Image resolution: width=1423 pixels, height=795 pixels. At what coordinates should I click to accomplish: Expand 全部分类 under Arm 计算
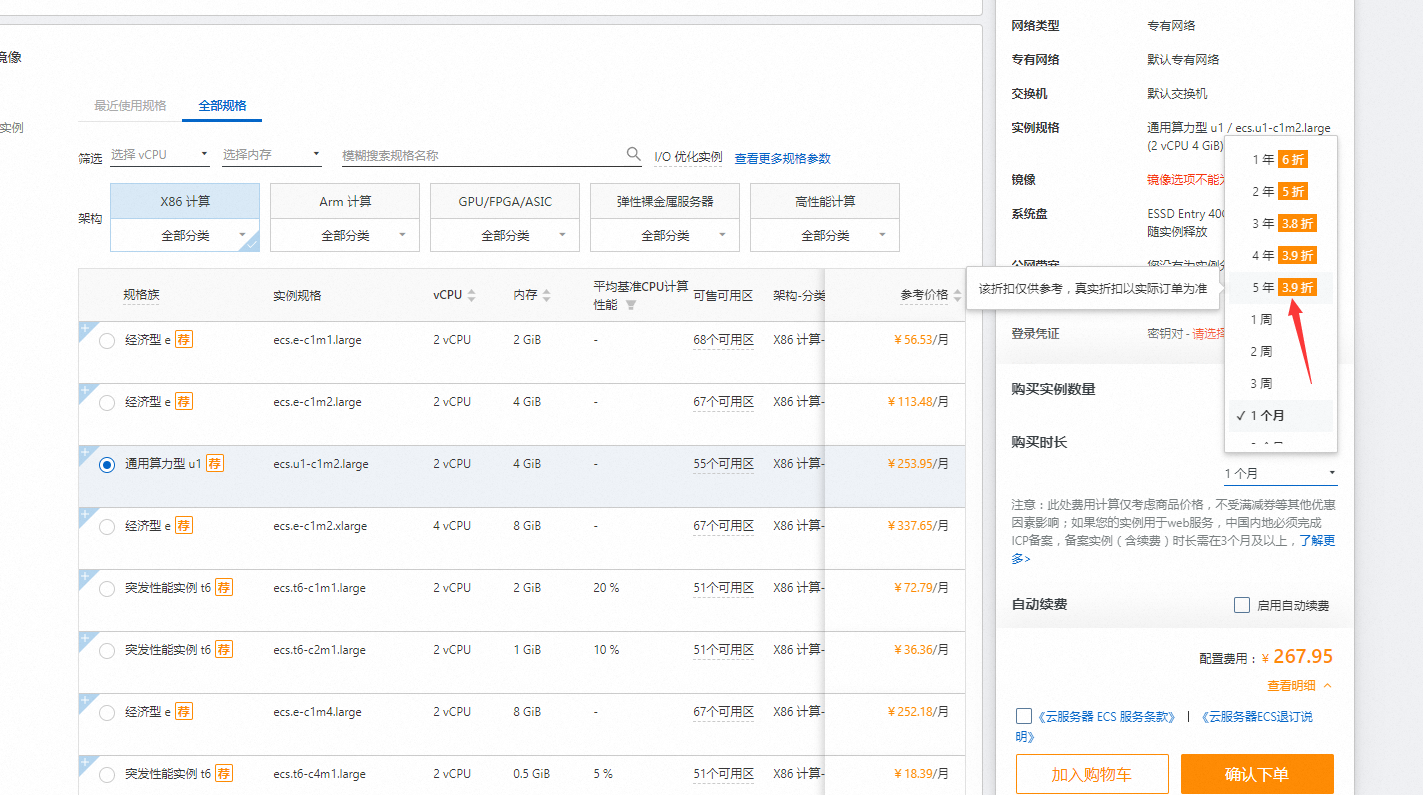point(345,236)
